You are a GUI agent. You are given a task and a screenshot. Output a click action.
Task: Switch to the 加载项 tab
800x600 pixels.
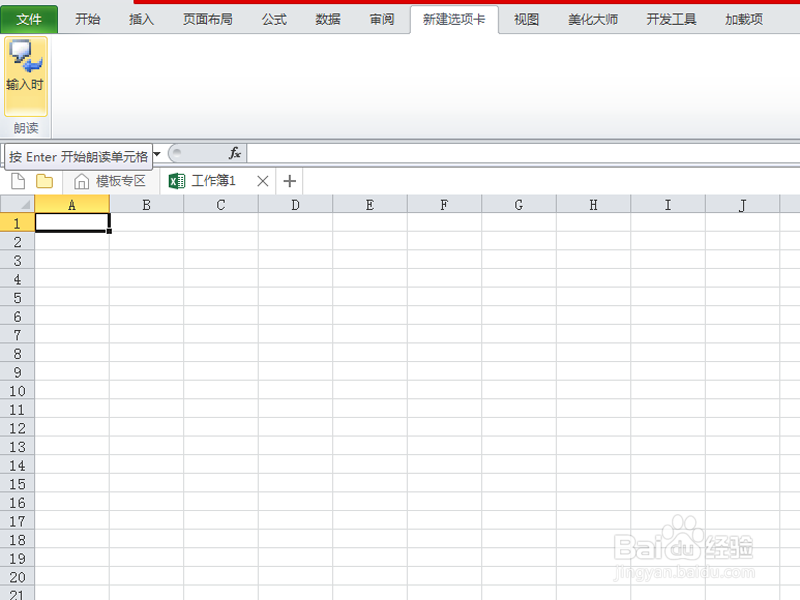click(744, 19)
